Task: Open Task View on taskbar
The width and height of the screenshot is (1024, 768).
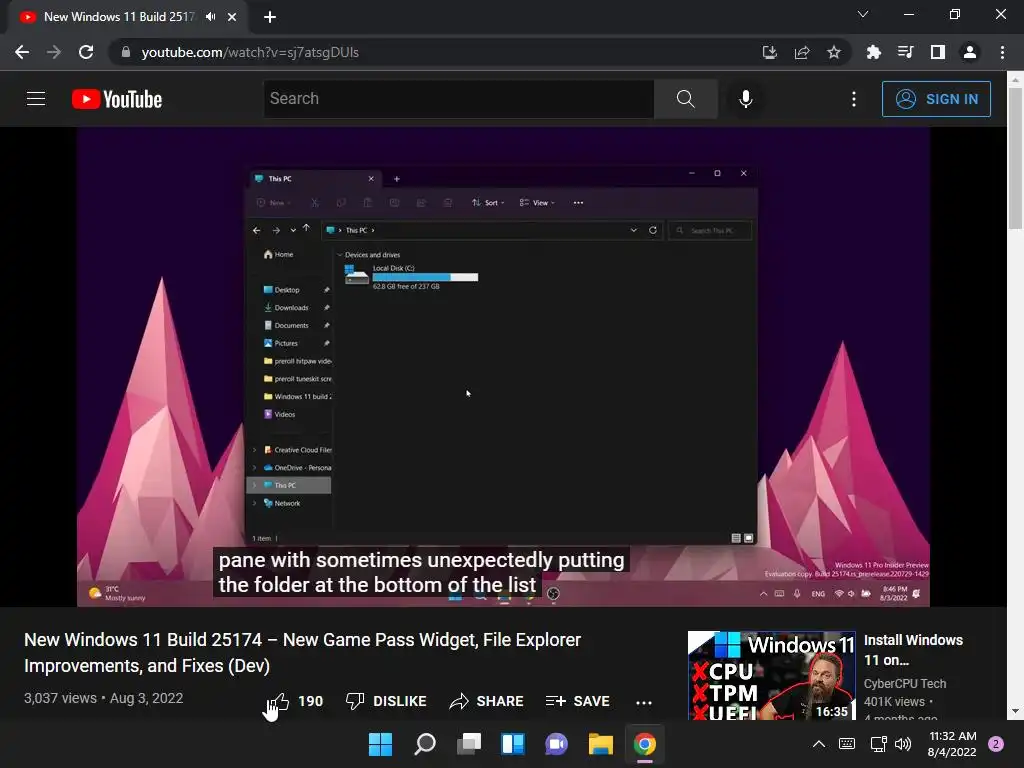Action: pos(468,744)
